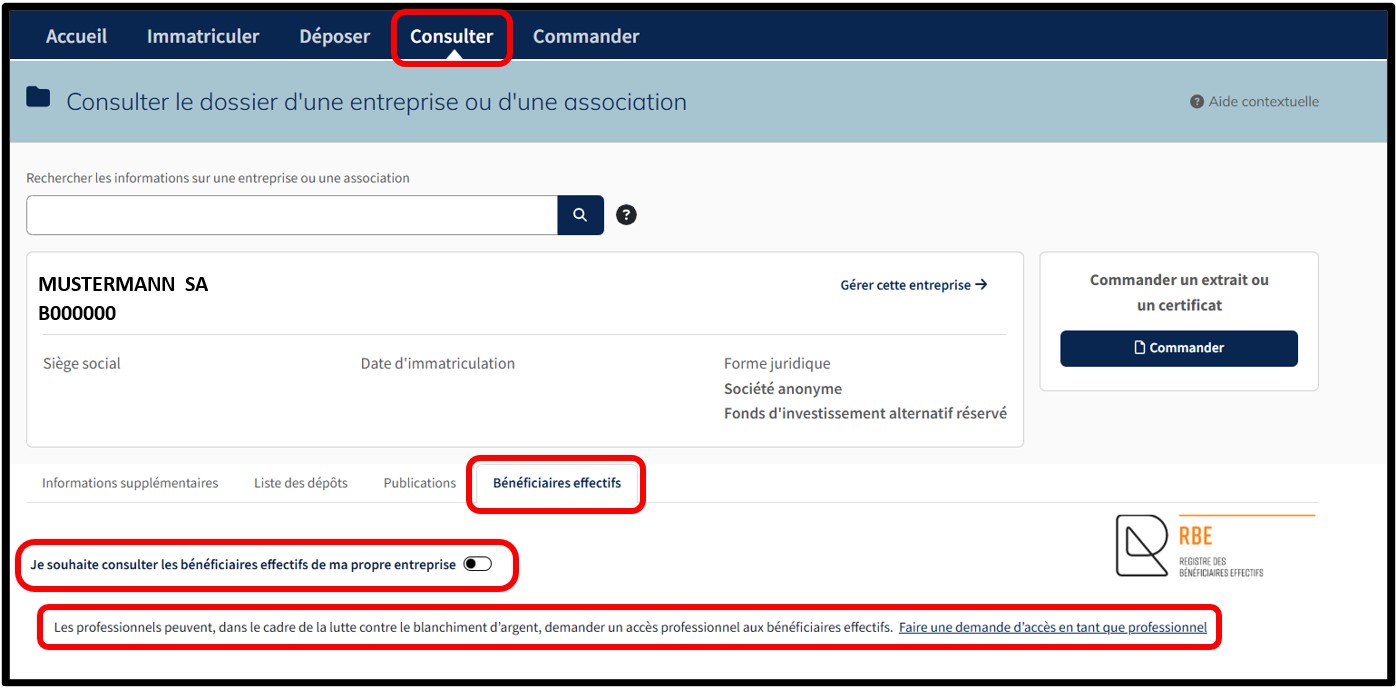The image size is (1396, 688).
Task: Open the Publications tab
Action: pyautogui.click(x=420, y=483)
